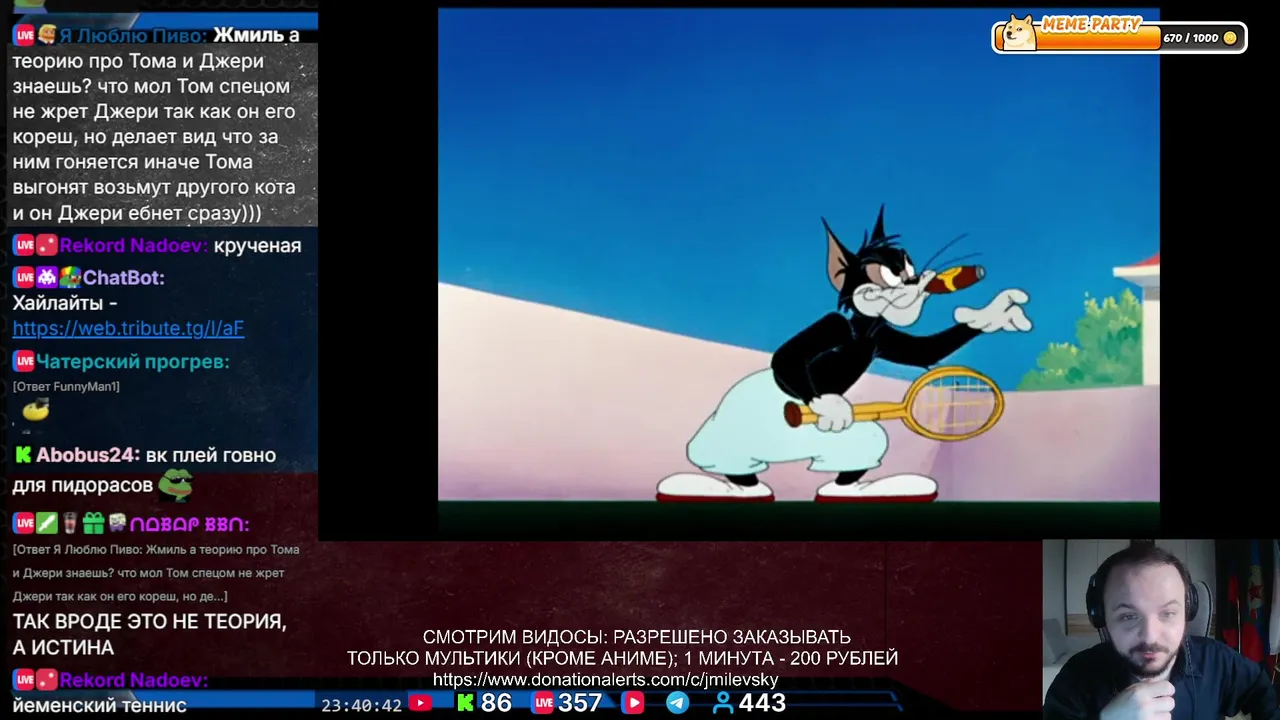This screenshot has width=1280, height=720.
Task: Click the purple ПОВАР ВВП username
Action: [189, 523]
